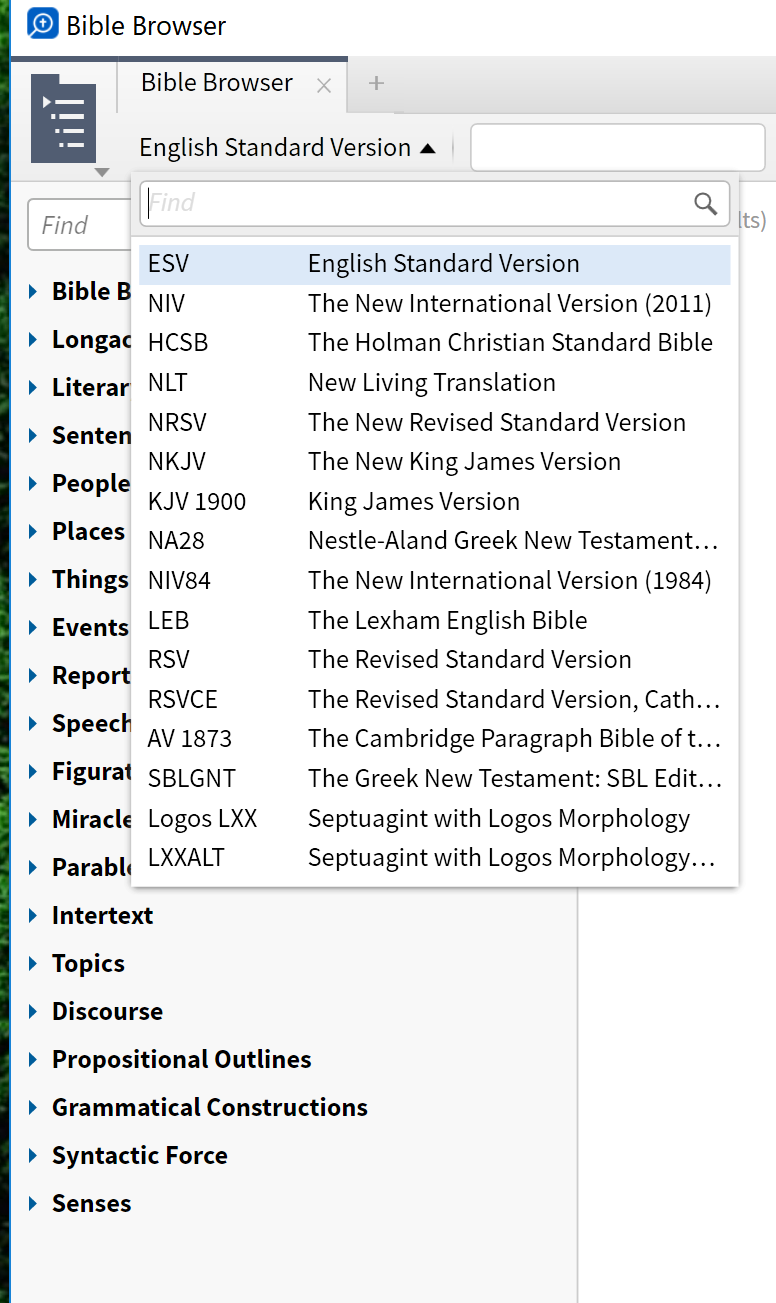The height and width of the screenshot is (1303, 776).
Task: Click the reference box beside version selector
Action: 617,148
